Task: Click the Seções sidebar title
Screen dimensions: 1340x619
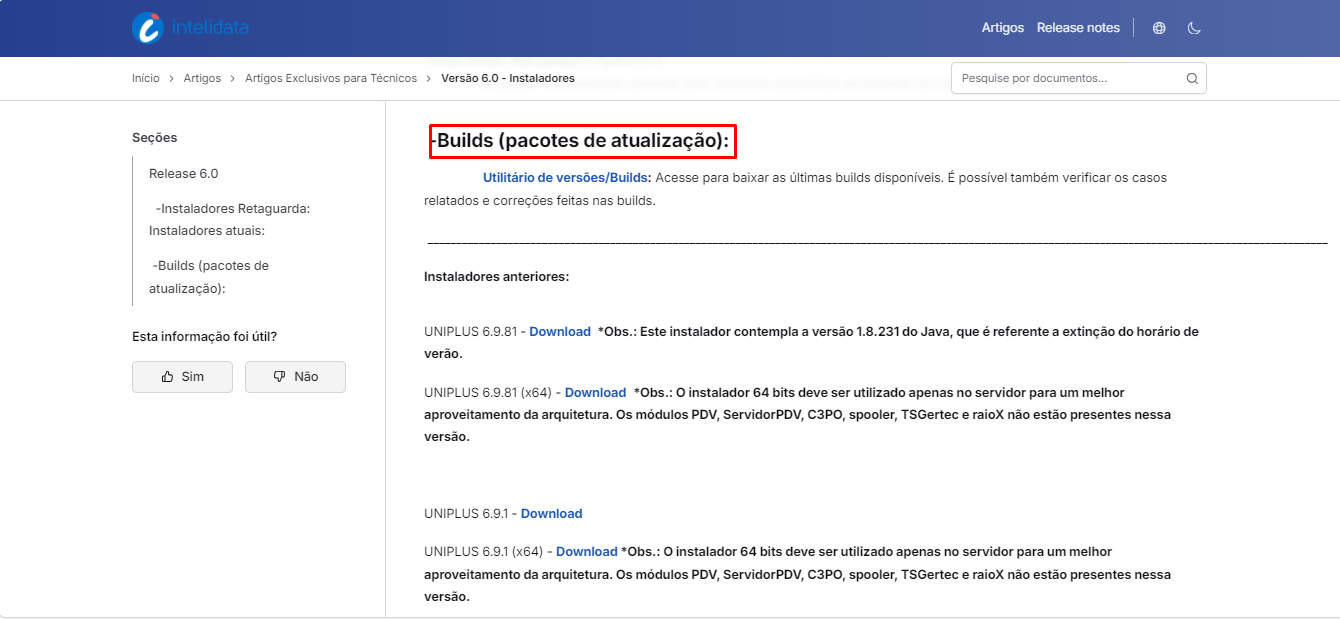Action: (154, 138)
